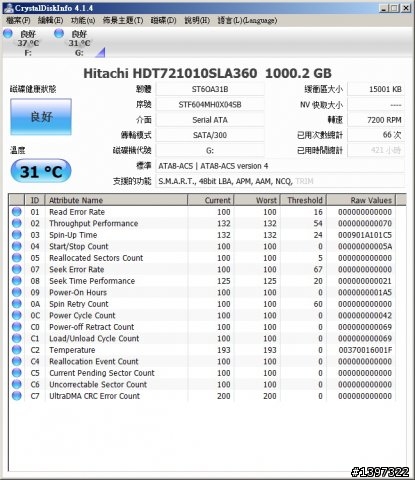Image resolution: width=415 pixels, height=480 pixels.
Task: Click the Current column header
Action: click(x=211, y=200)
